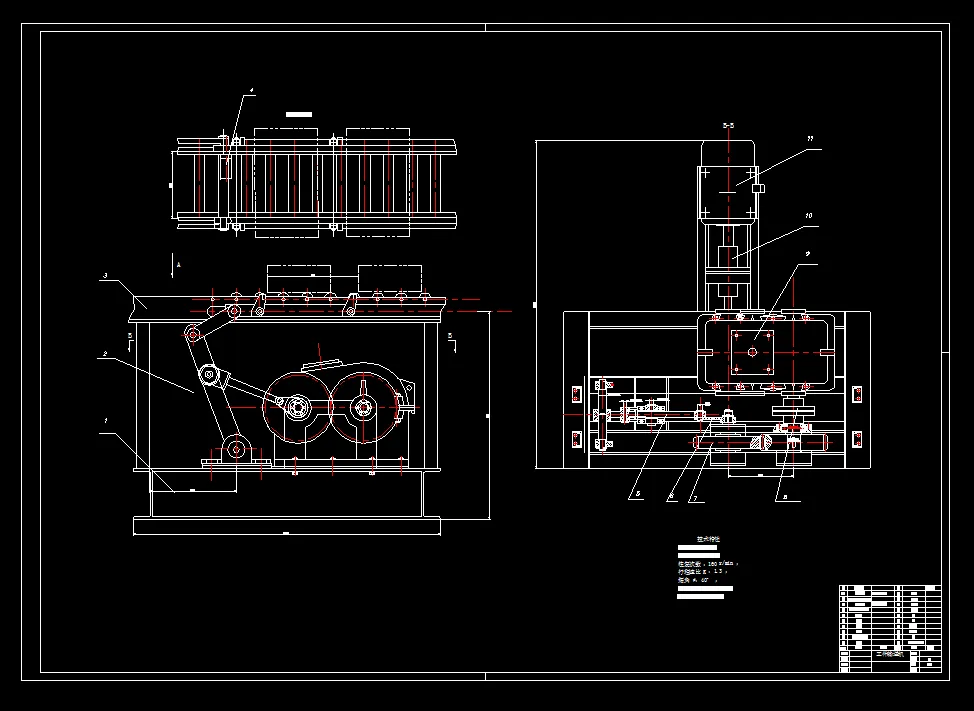Select callout number 7 label
The height and width of the screenshot is (711, 974).
695,497
